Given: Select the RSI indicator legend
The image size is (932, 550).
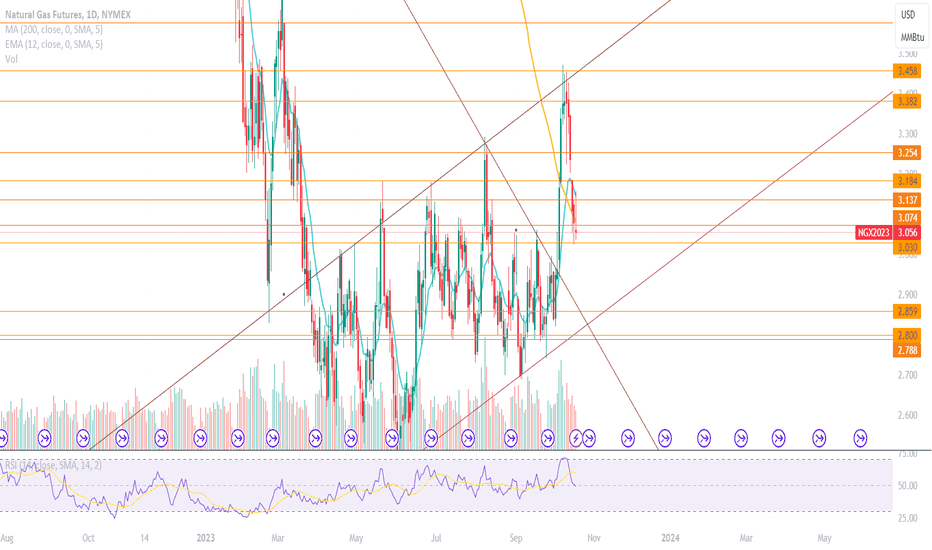Looking at the screenshot, I should (x=53, y=465).
